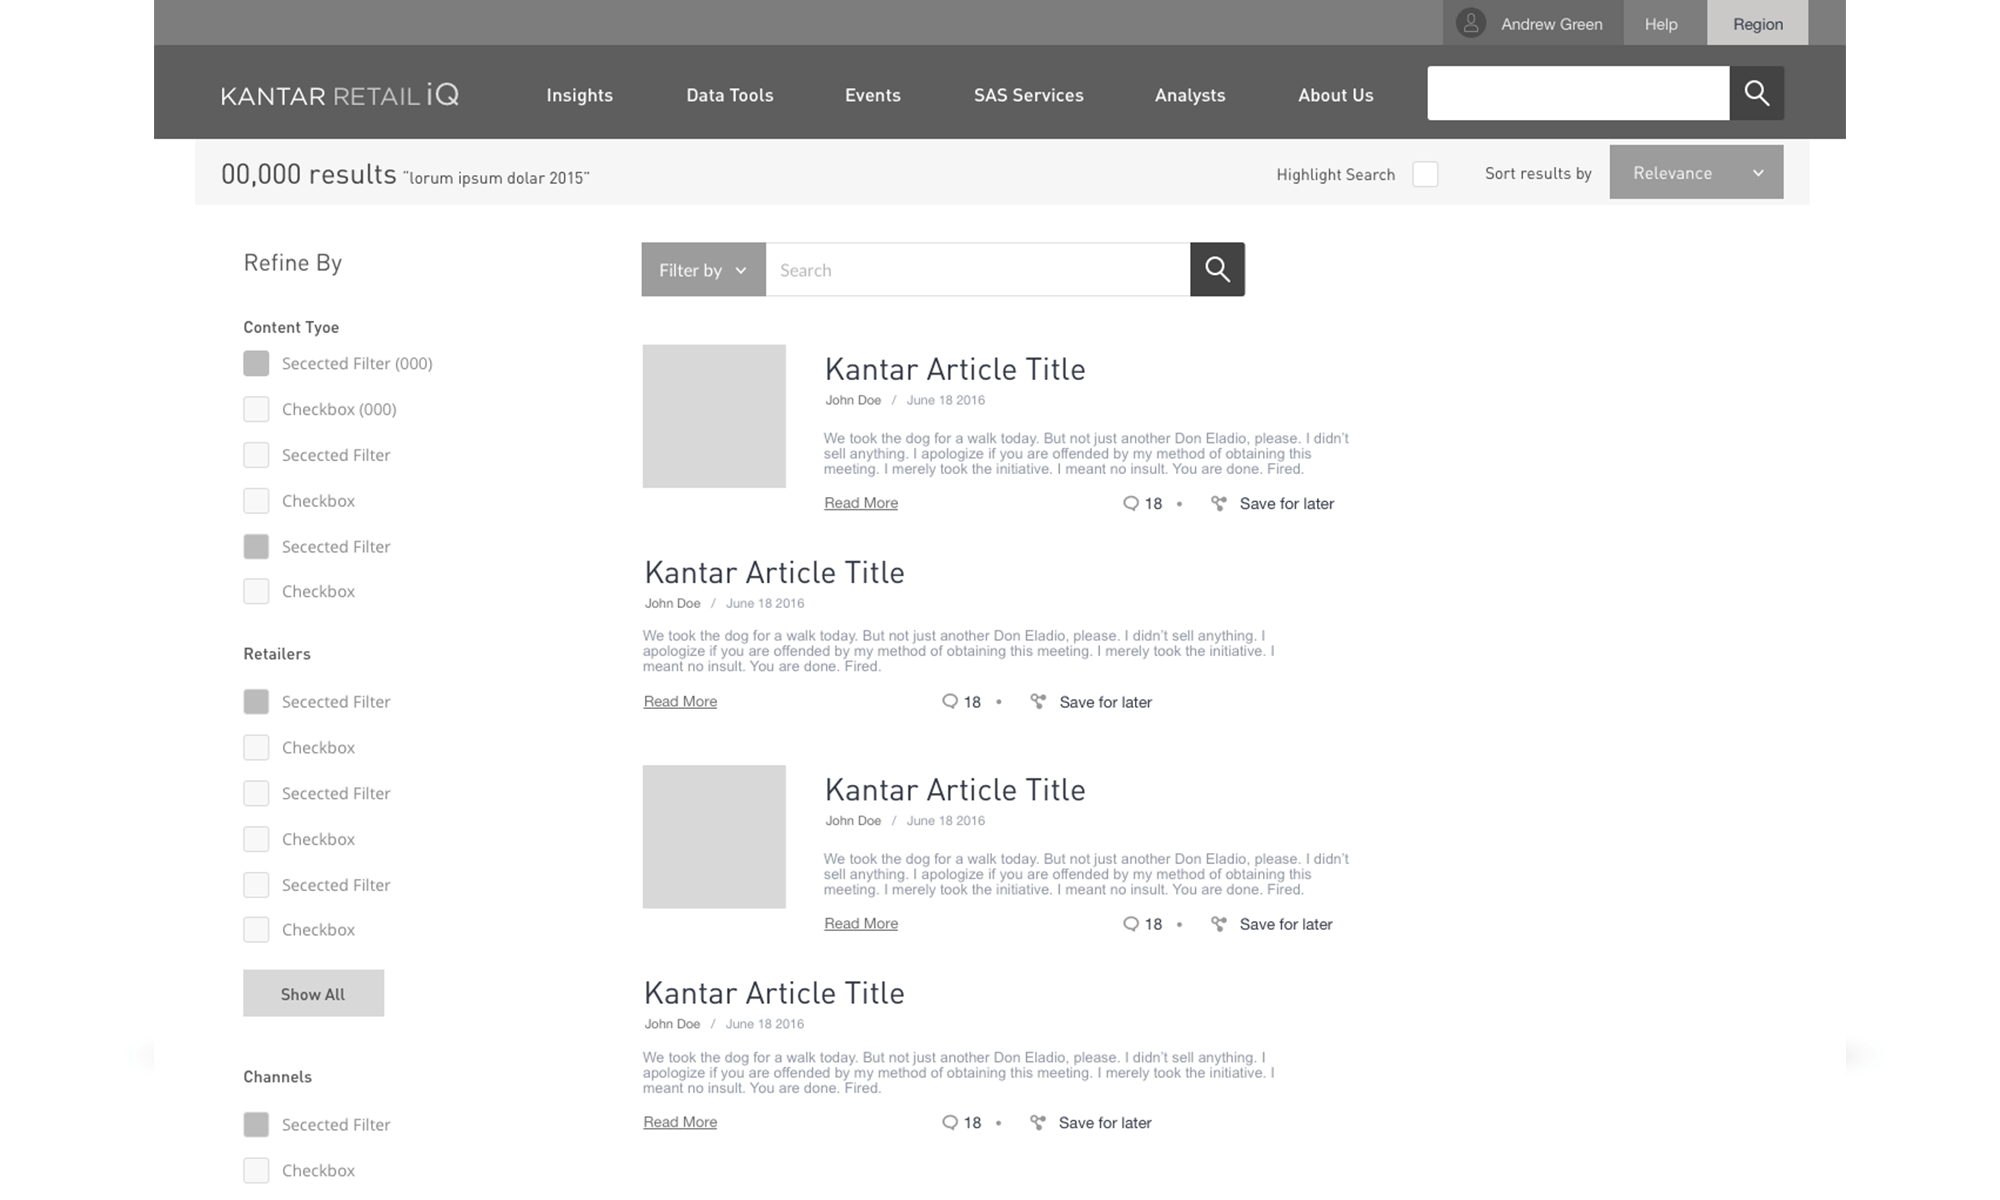
Task: Click Read More on the fourth article
Action: [680, 1123]
